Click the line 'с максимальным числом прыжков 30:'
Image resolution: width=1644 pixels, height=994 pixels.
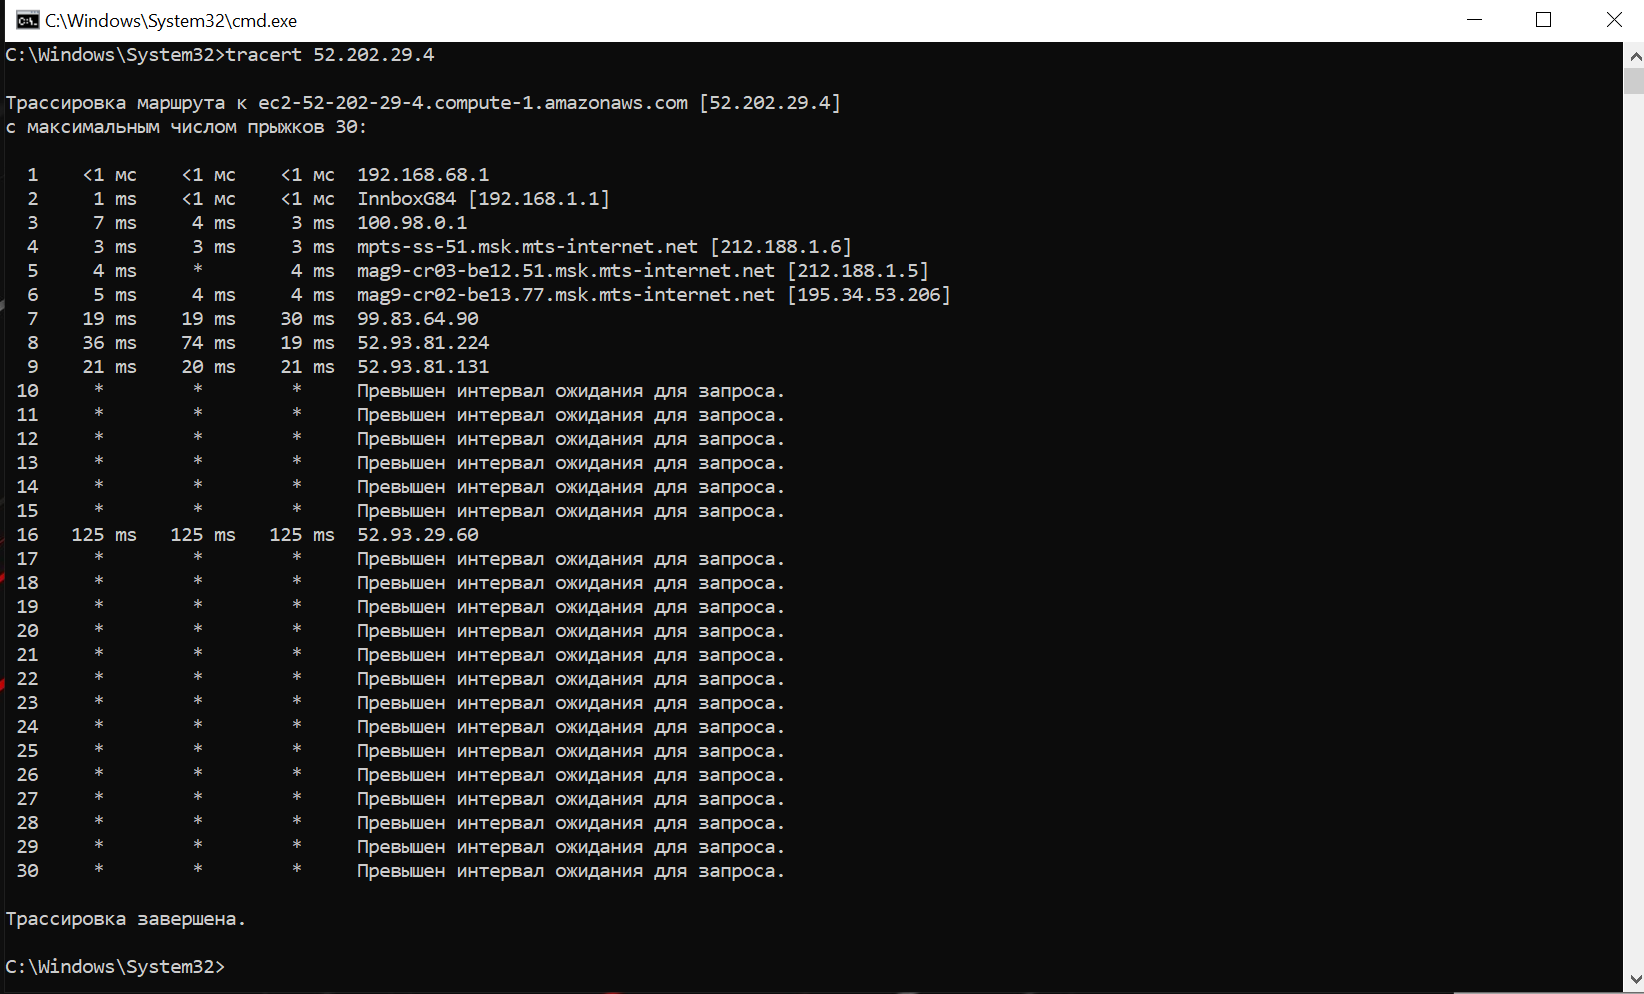click(186, 127)
